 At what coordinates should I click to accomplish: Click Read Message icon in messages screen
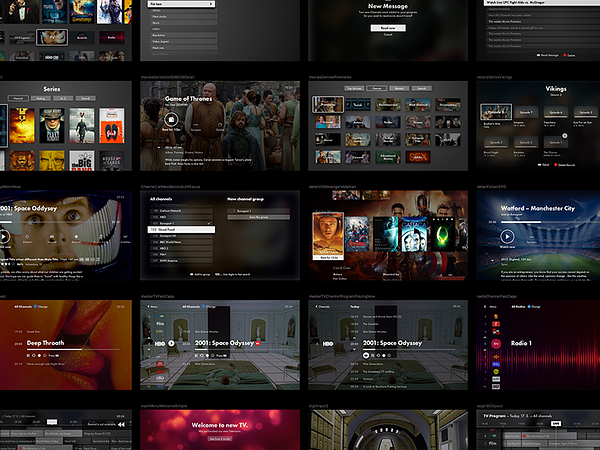[538, 55]
